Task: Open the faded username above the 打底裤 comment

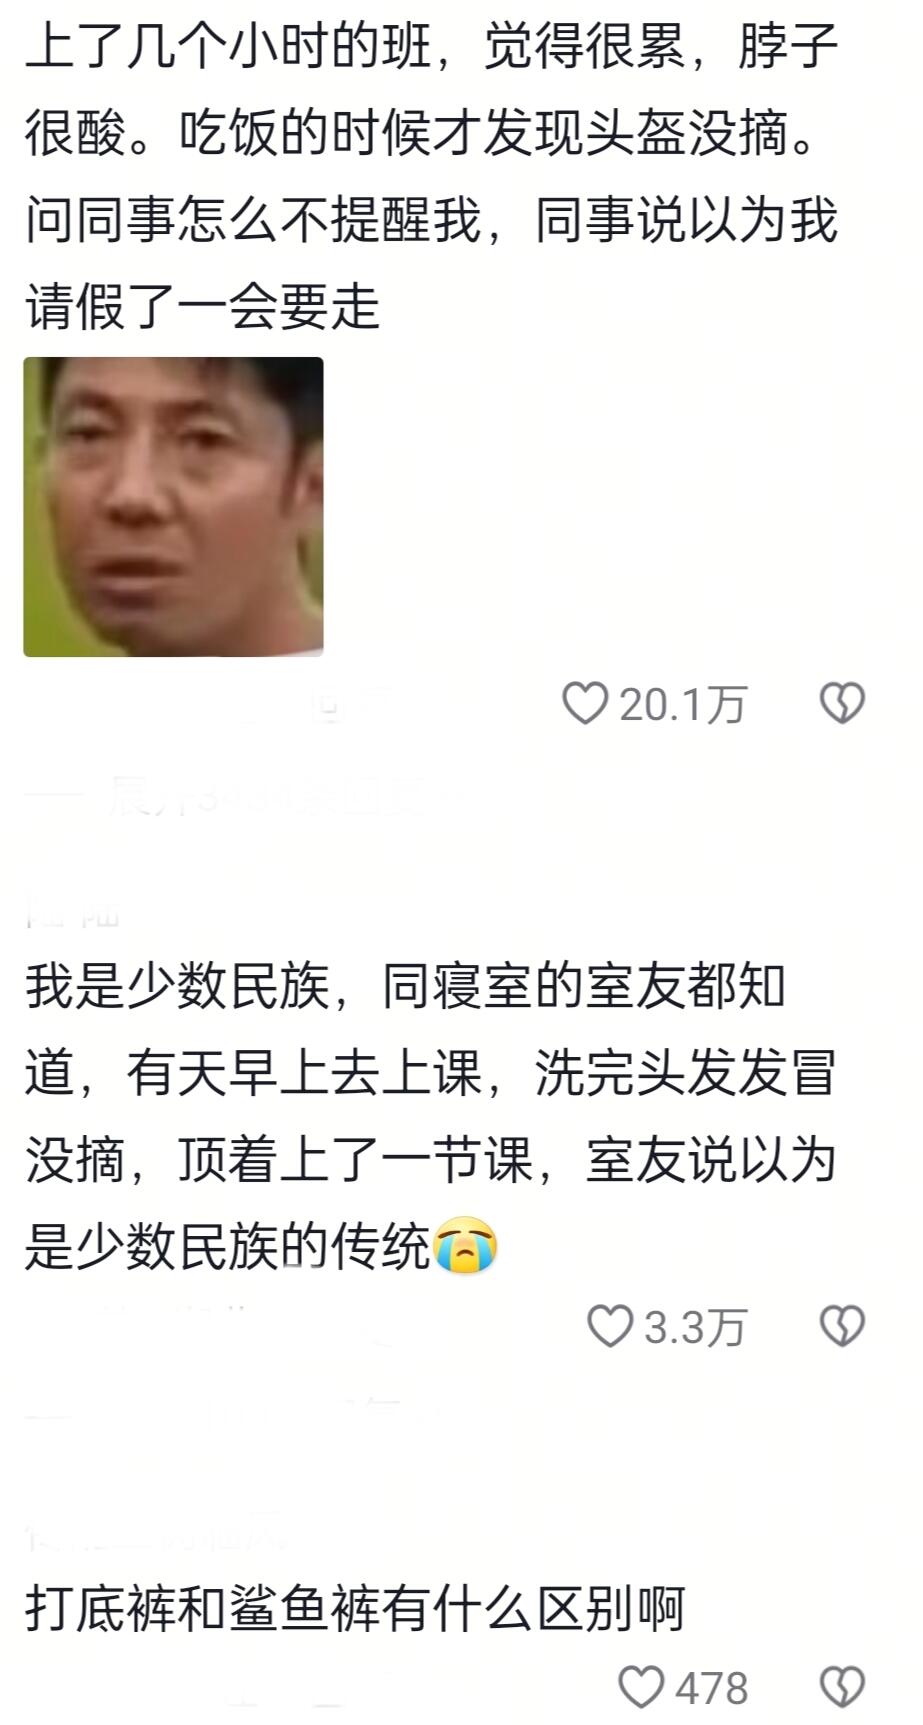Action: [155, 1537]
